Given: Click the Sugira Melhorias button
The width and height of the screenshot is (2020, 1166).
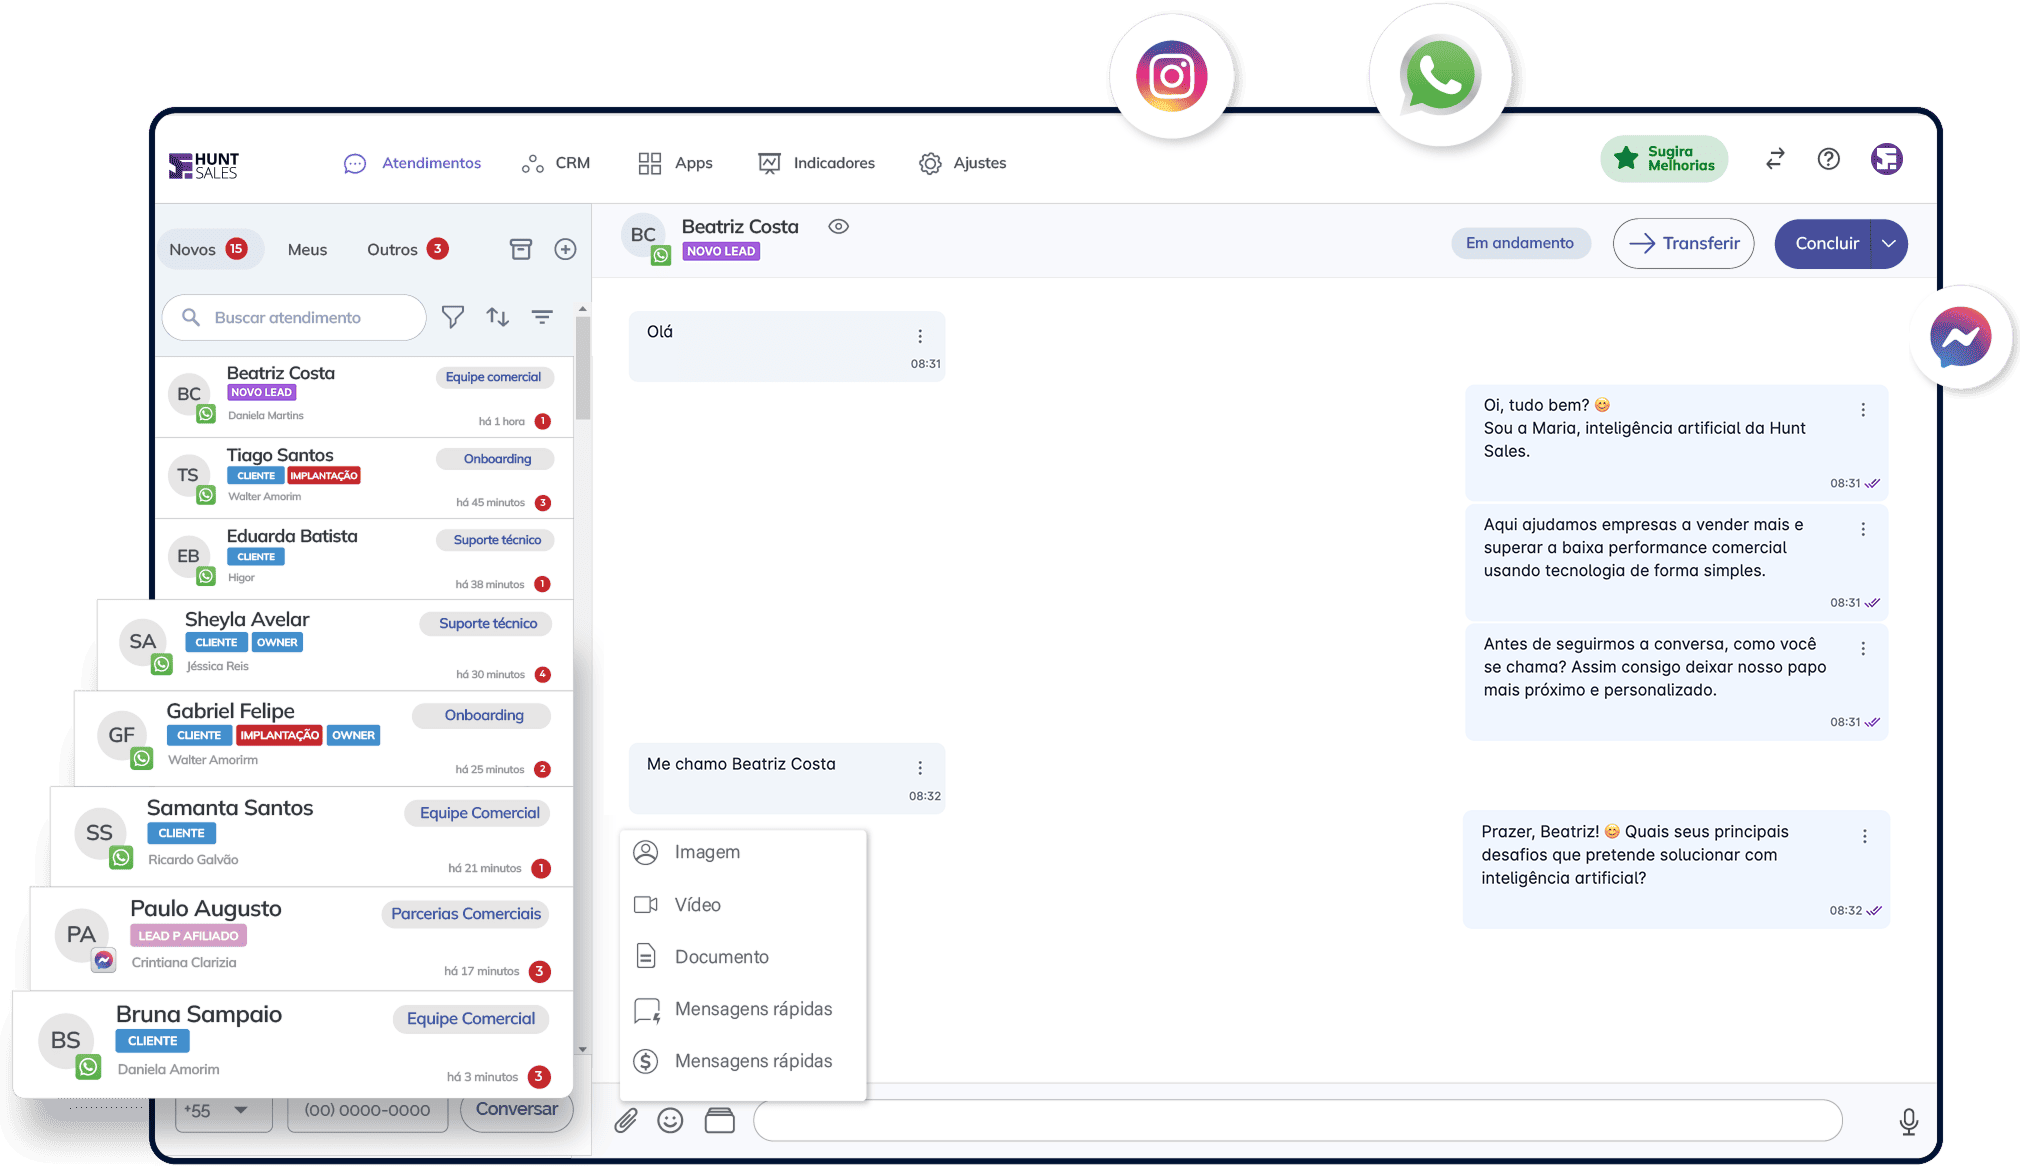Looking at the screenshot, I should [1664, 159].
